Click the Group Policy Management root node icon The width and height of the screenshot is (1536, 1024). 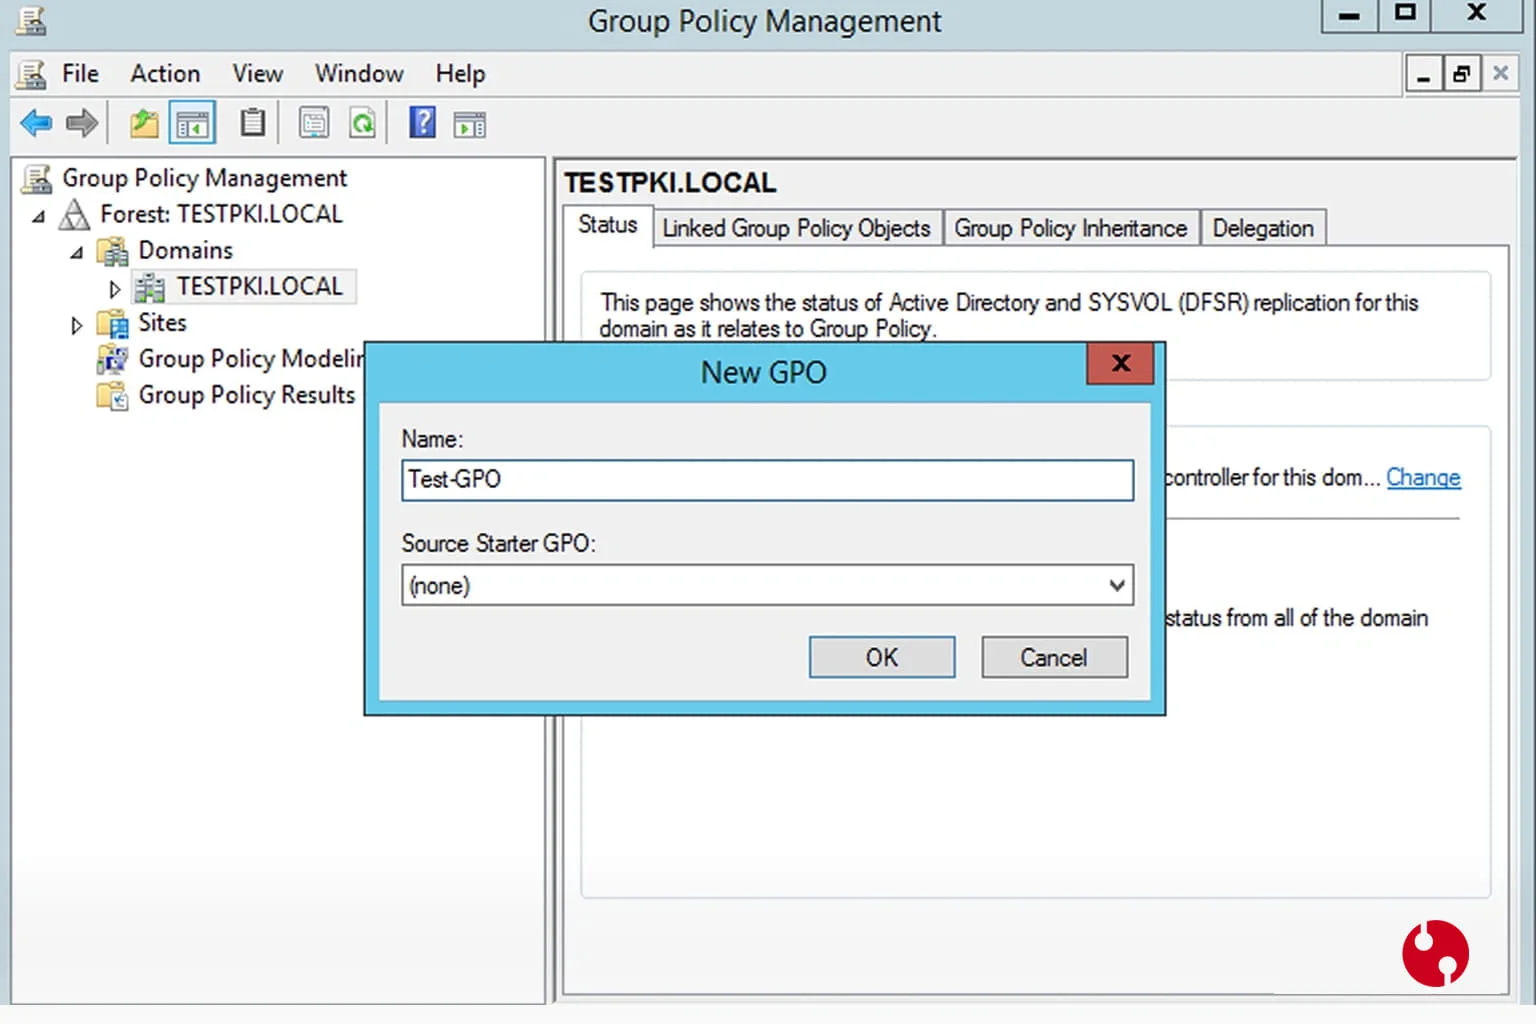37,179
